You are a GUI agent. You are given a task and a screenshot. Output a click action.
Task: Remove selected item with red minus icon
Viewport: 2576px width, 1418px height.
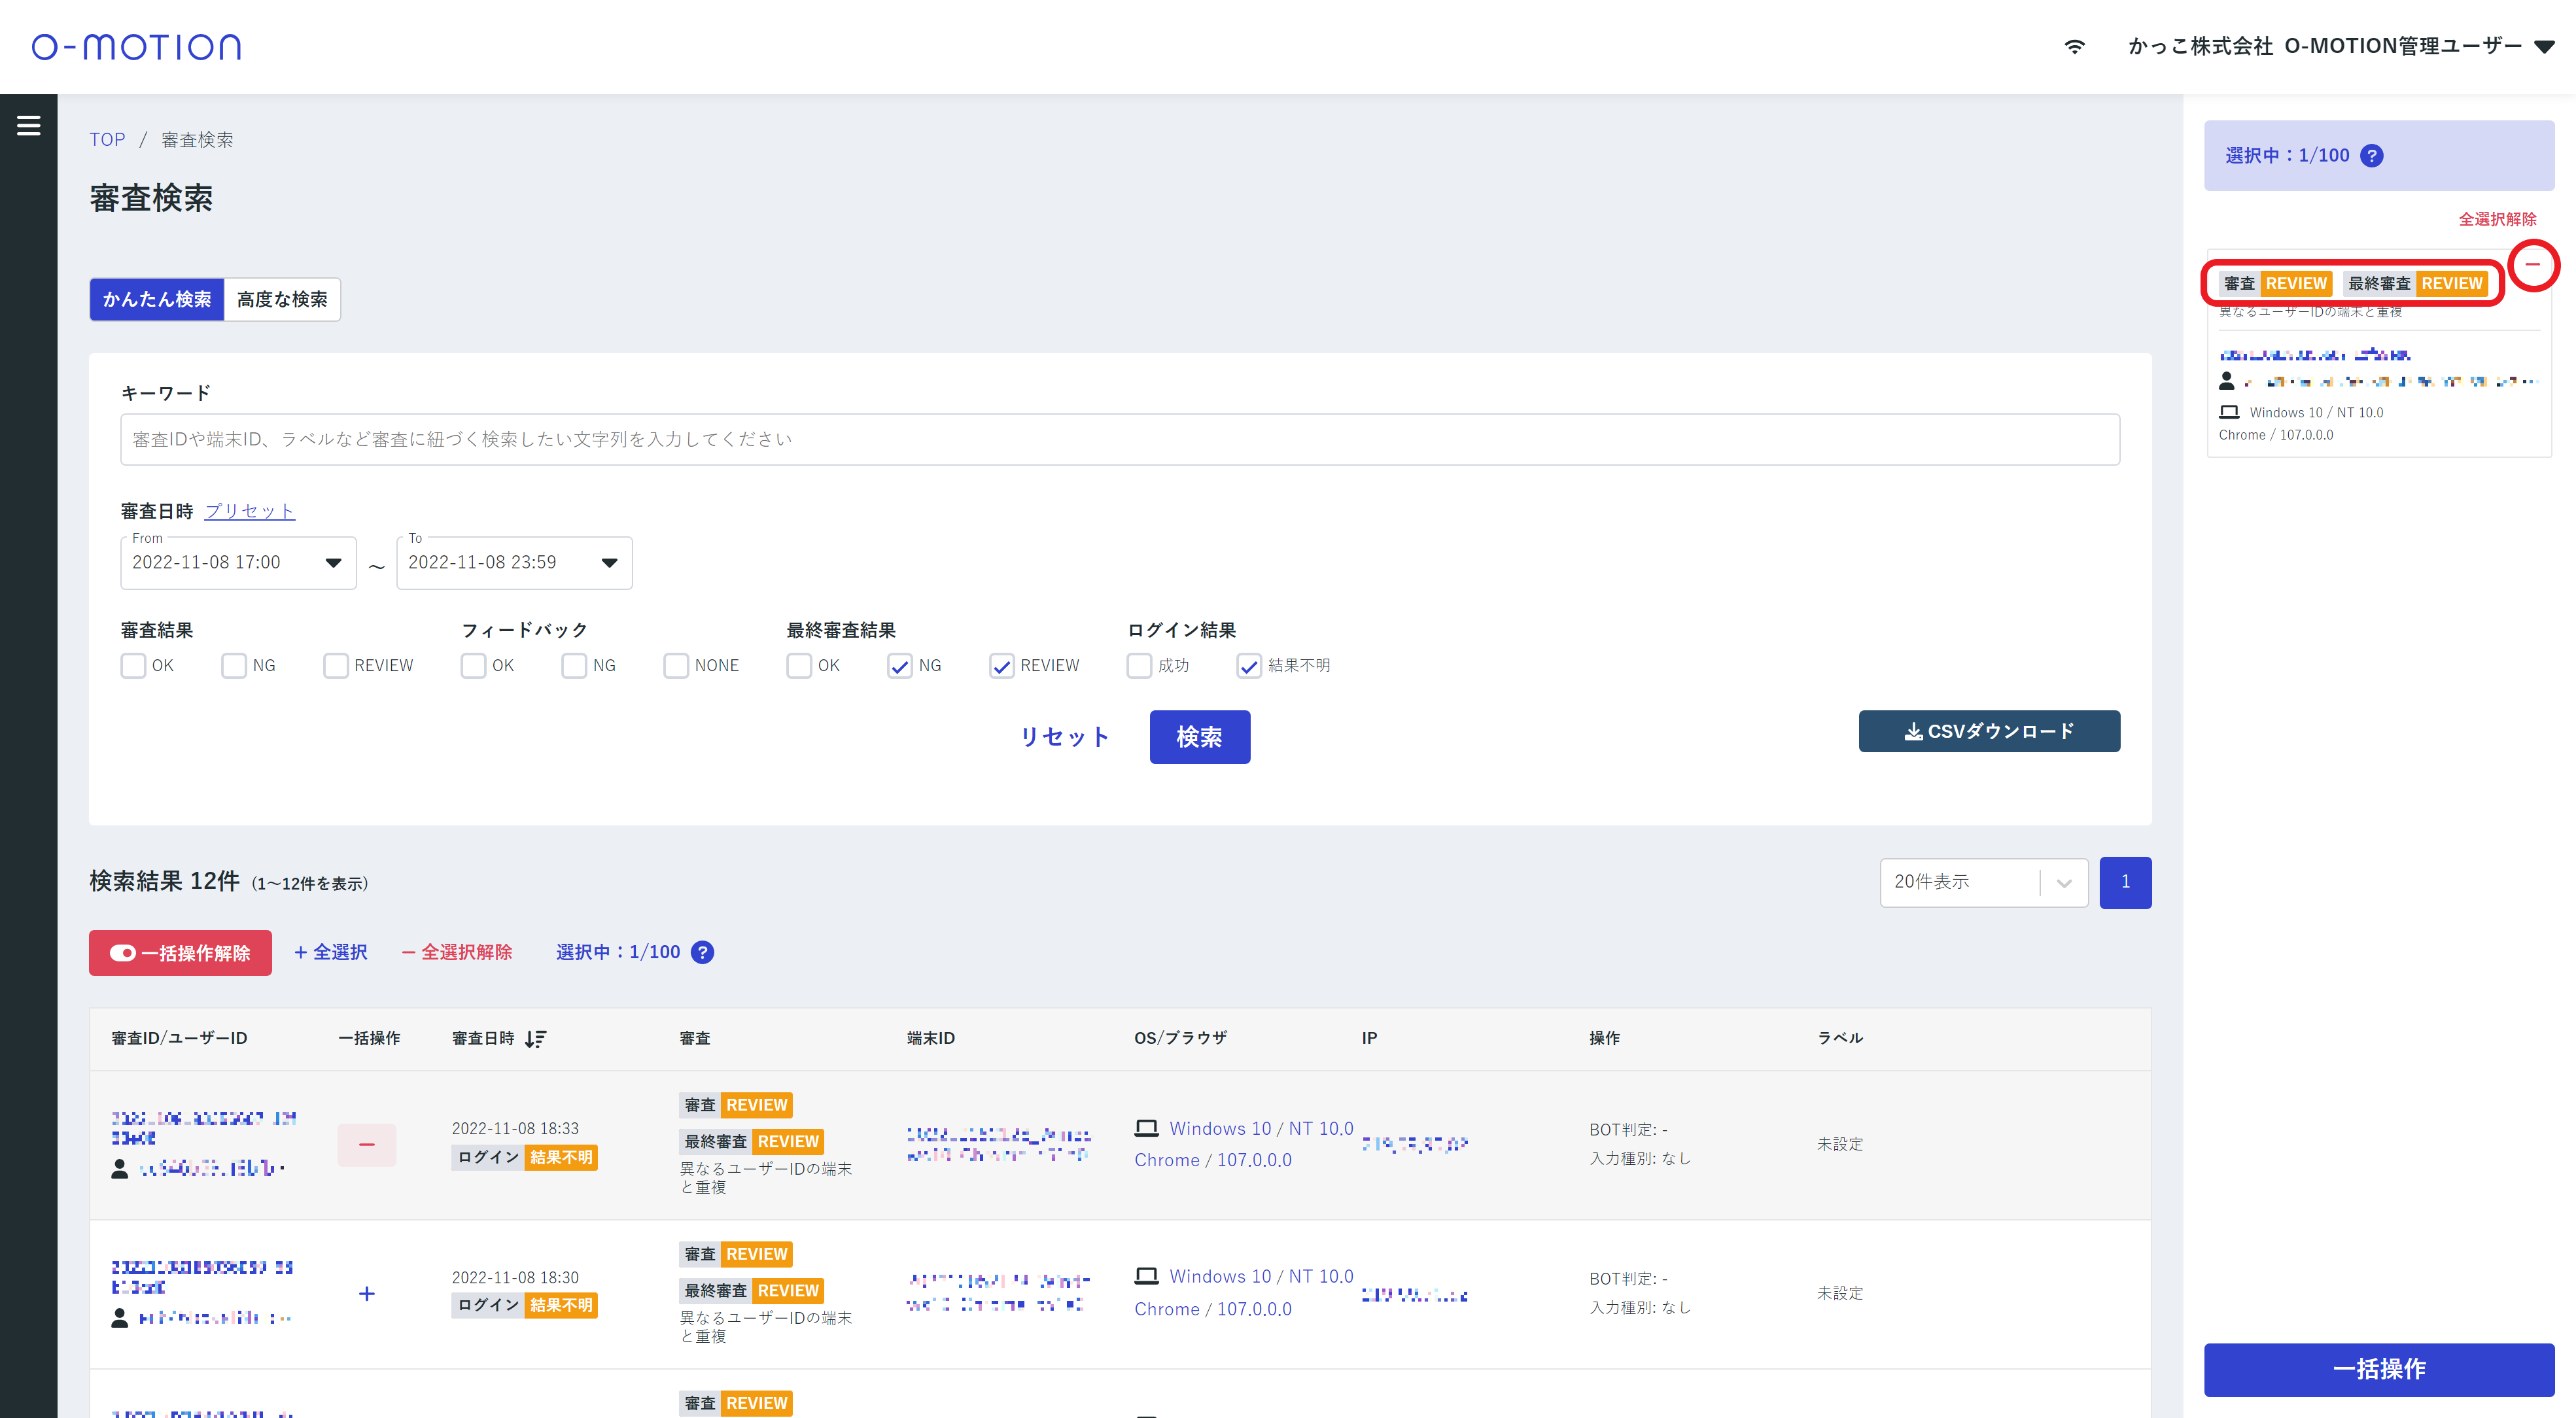(2532, 265)
